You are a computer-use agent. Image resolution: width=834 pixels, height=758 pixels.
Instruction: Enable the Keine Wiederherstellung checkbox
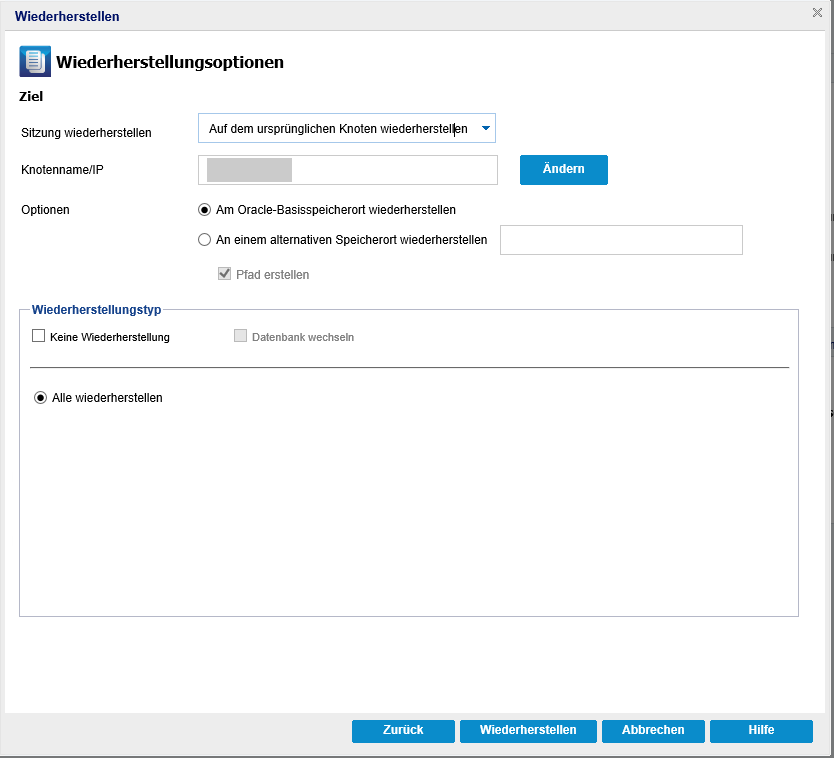click(x=38, y=336)
